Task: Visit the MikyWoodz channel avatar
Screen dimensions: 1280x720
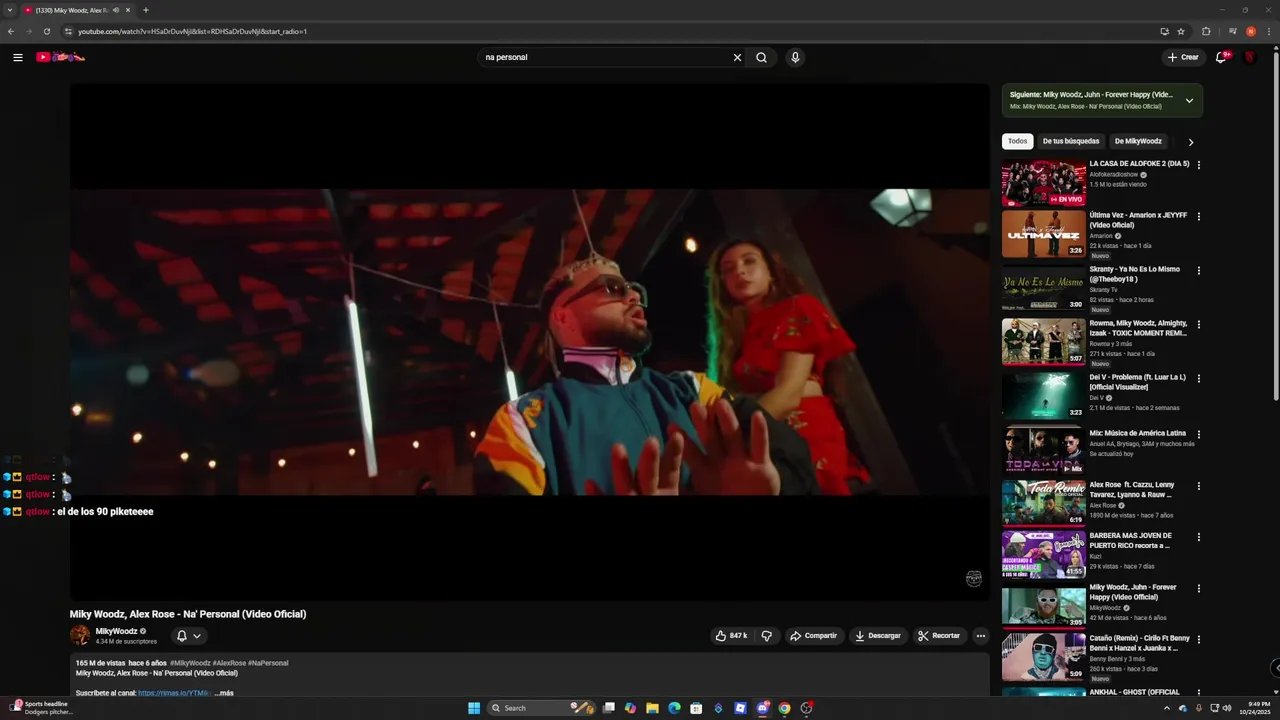Action: pyautogui.click(x=80, y=635)
